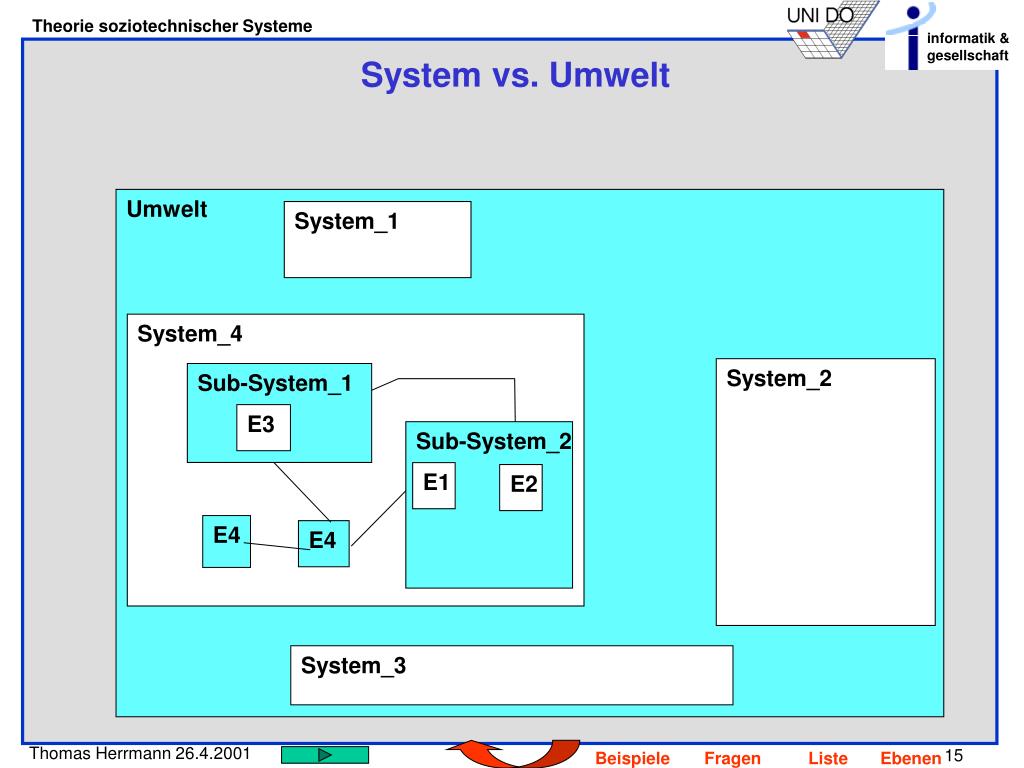
Task: Click the footer Thomas Herrmann 26.4.2001
Action: coord(140,754)
